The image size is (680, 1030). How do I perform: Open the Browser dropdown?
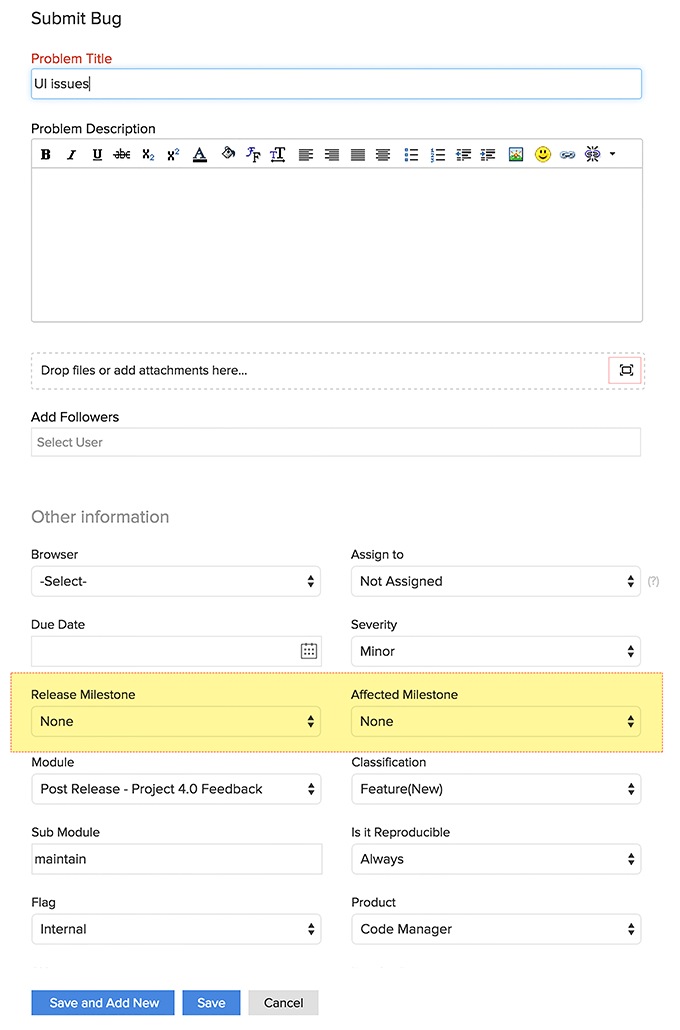tap(176, 581)
